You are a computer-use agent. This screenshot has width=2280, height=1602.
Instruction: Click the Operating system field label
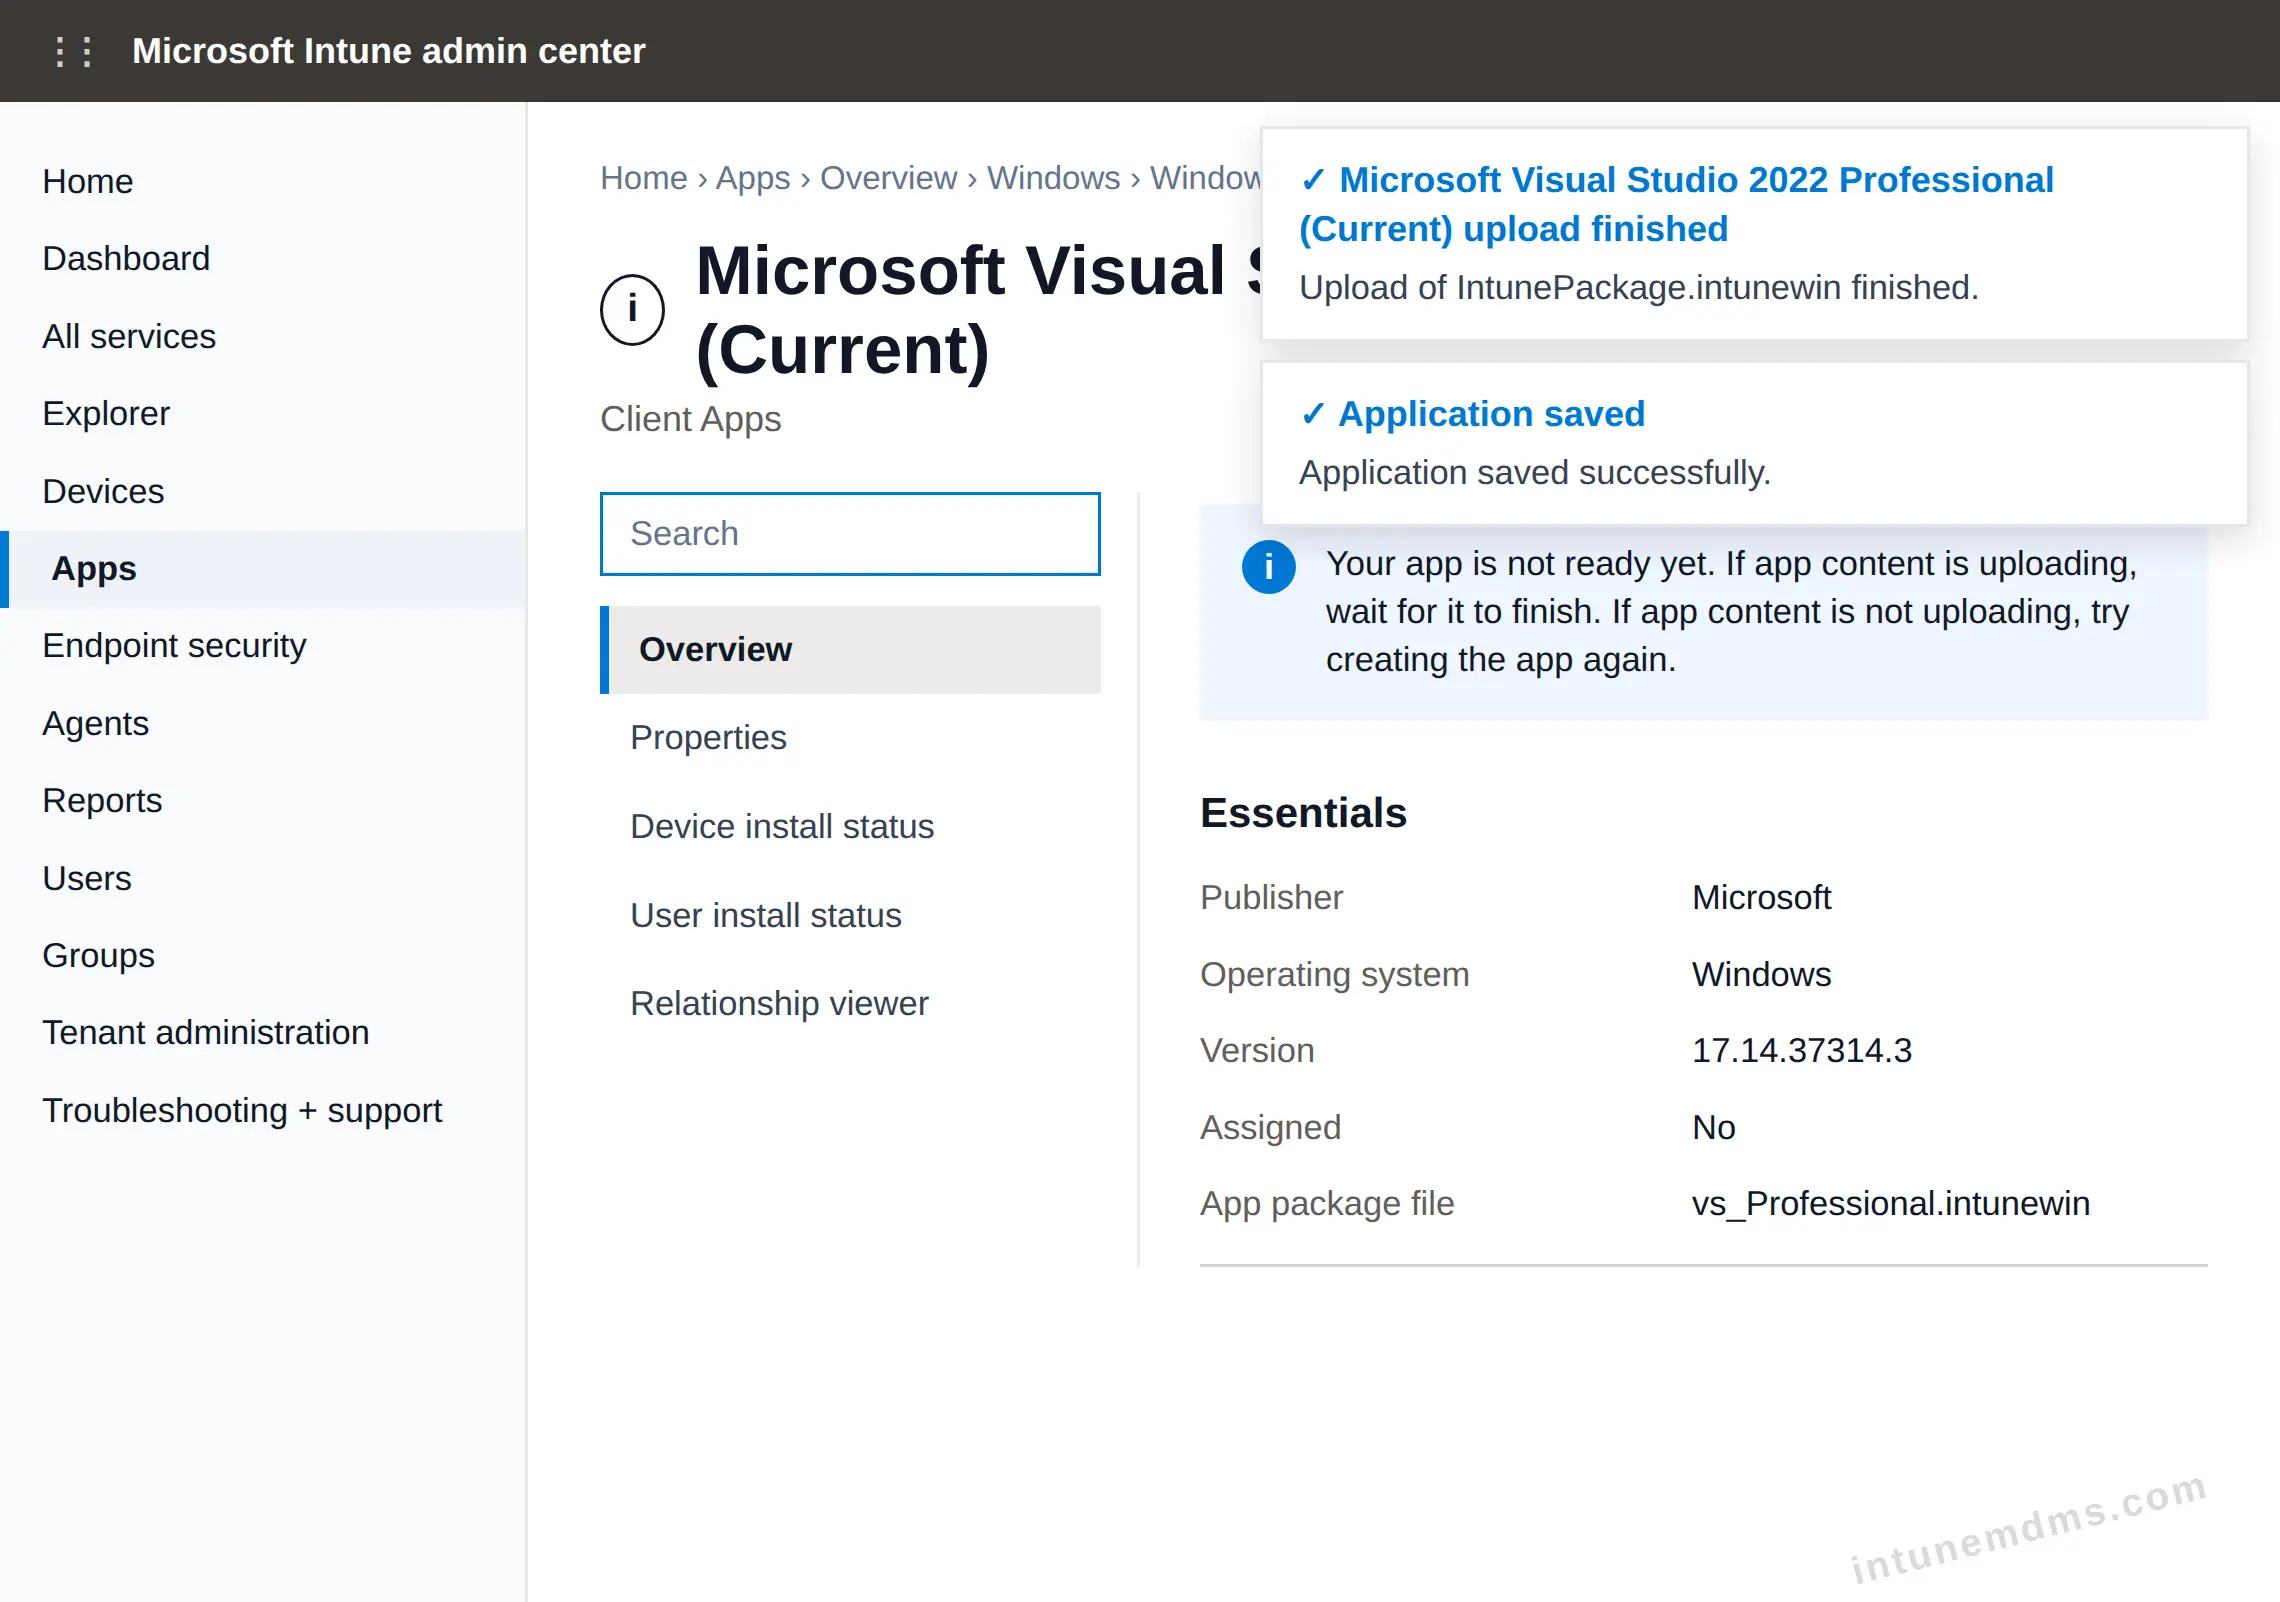[x=1335, y=975]
